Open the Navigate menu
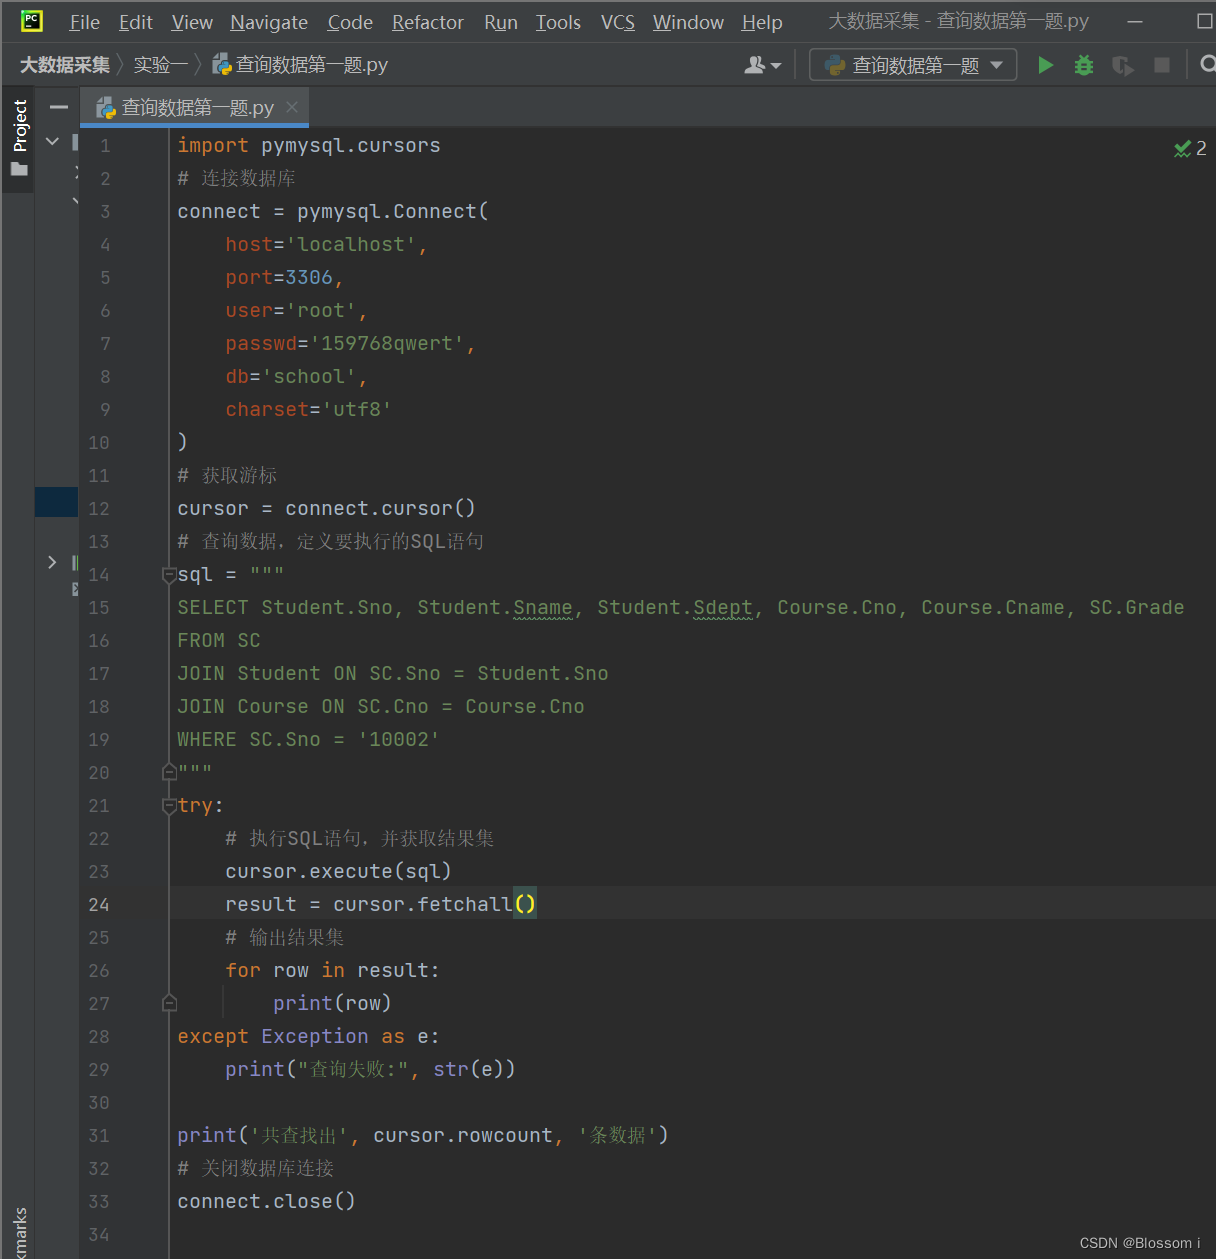The height and width of the screenshot is (1259, 1216). pos(269,22)
